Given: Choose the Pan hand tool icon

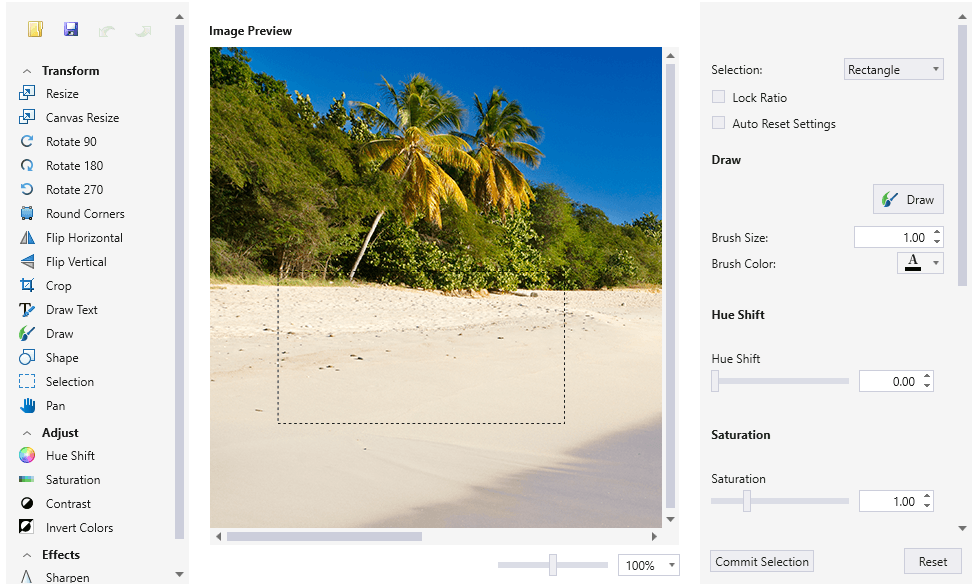Looking at the screenshot, I should pos(27,405).
